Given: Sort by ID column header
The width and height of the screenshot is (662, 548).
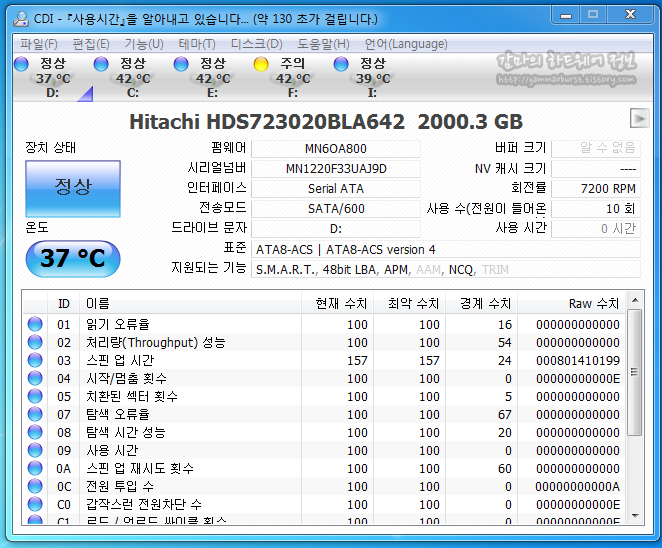Looking at the screenshot, I should point(63,304).
